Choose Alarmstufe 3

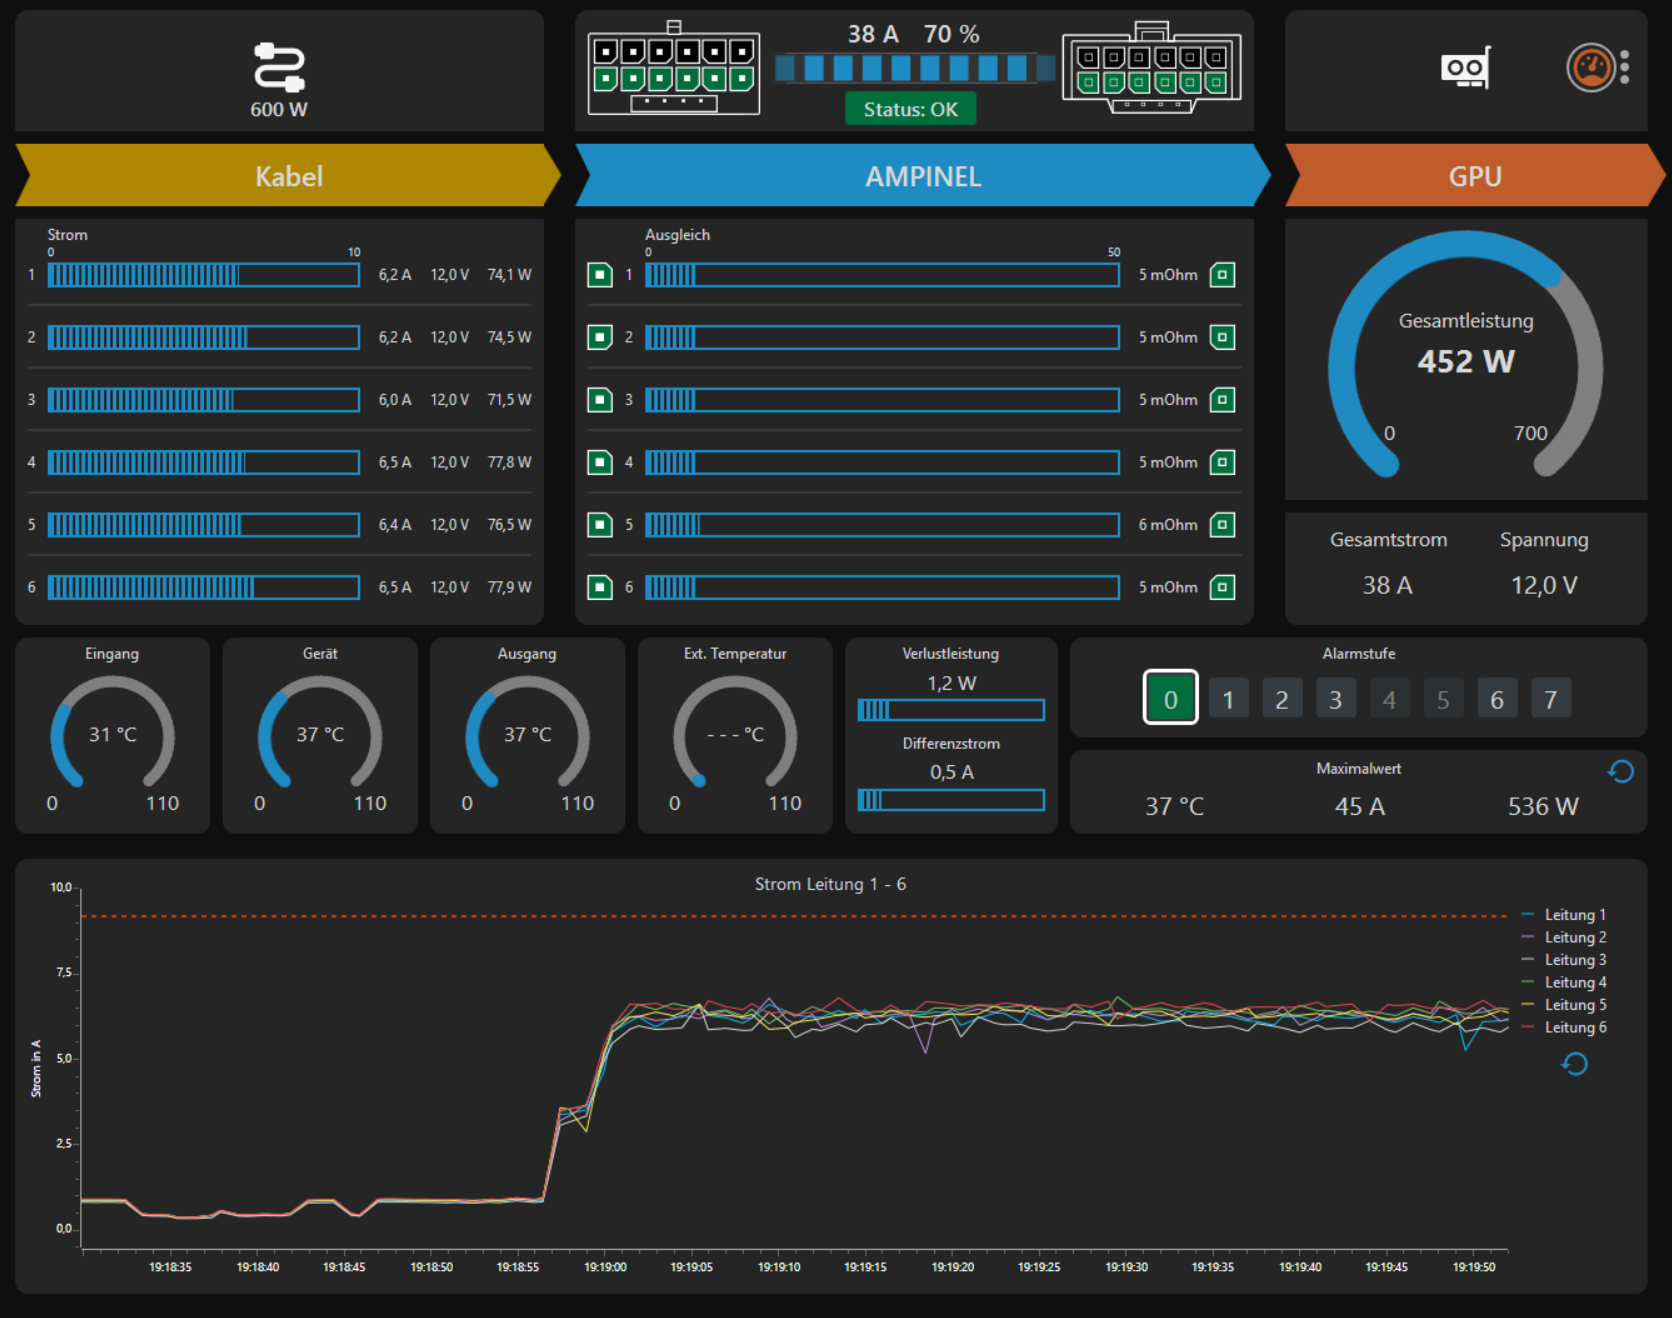point(1336,699)
